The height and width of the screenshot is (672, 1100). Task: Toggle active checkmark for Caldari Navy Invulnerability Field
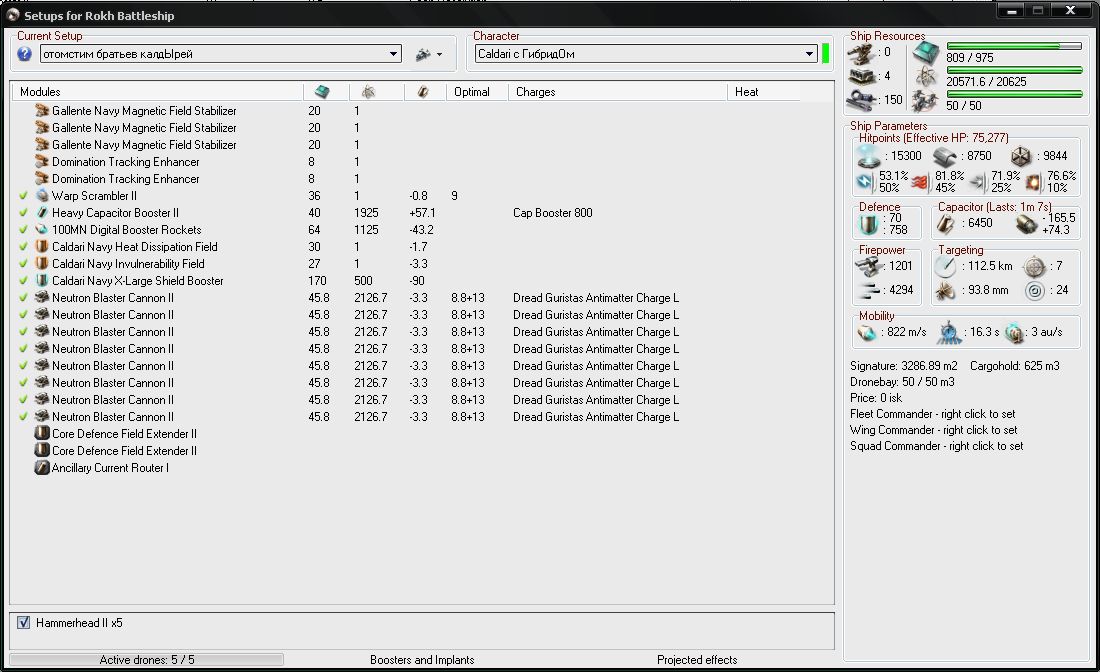point(23,264)
